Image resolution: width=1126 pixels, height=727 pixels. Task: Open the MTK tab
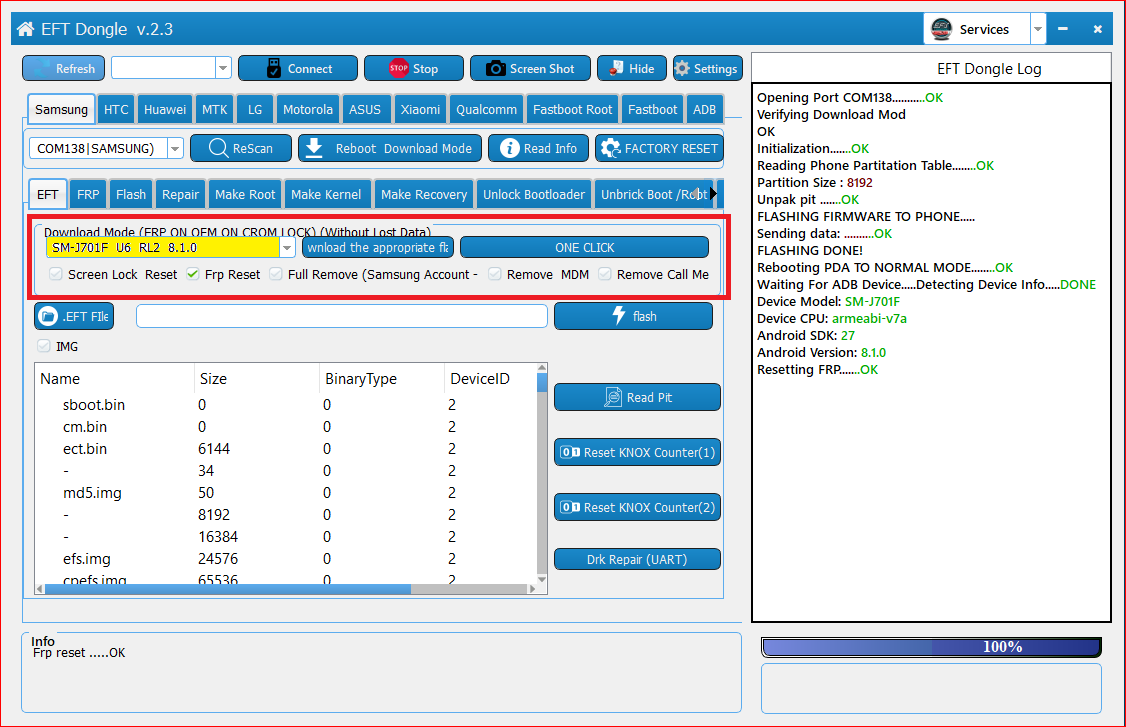point(214,109)
